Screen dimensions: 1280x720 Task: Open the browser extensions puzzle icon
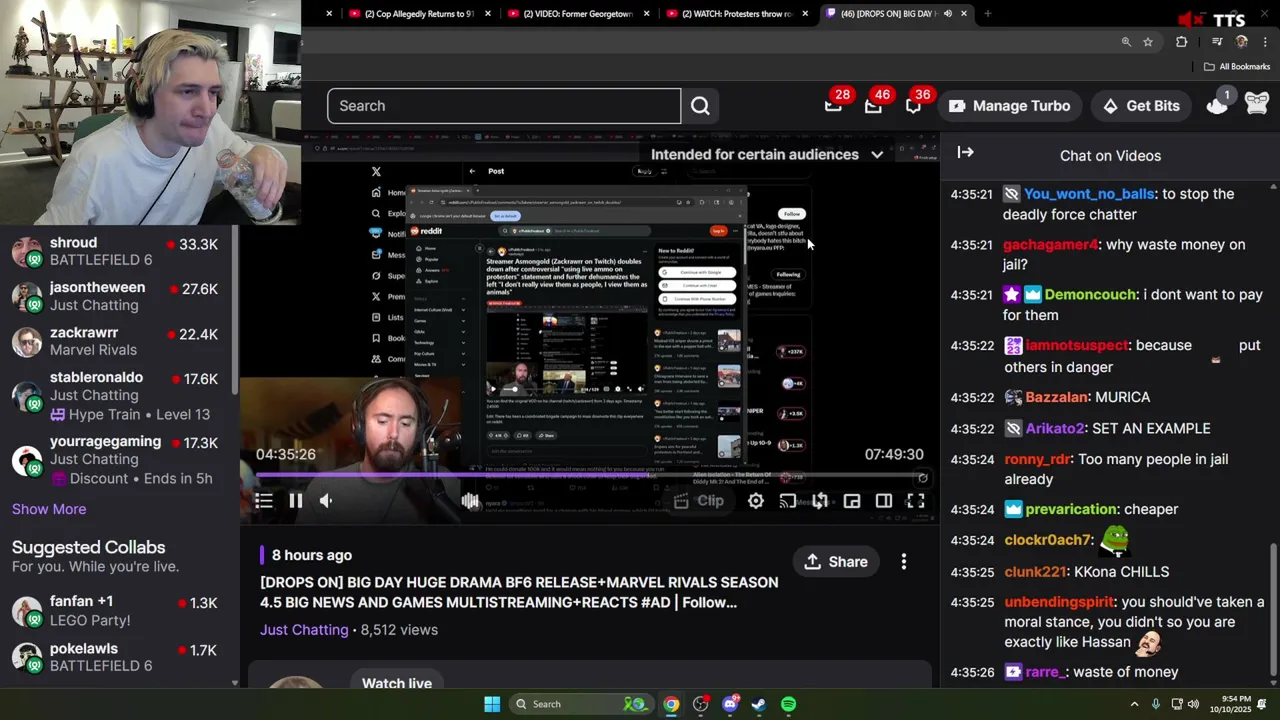point(1182,42)
